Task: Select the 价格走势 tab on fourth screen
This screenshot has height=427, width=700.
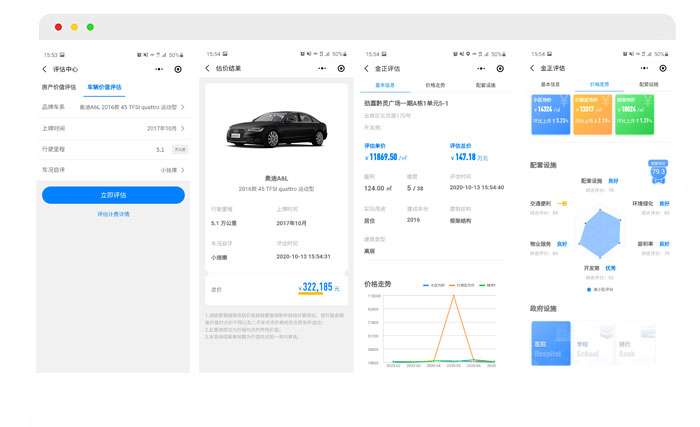Action: pos(600,84)
